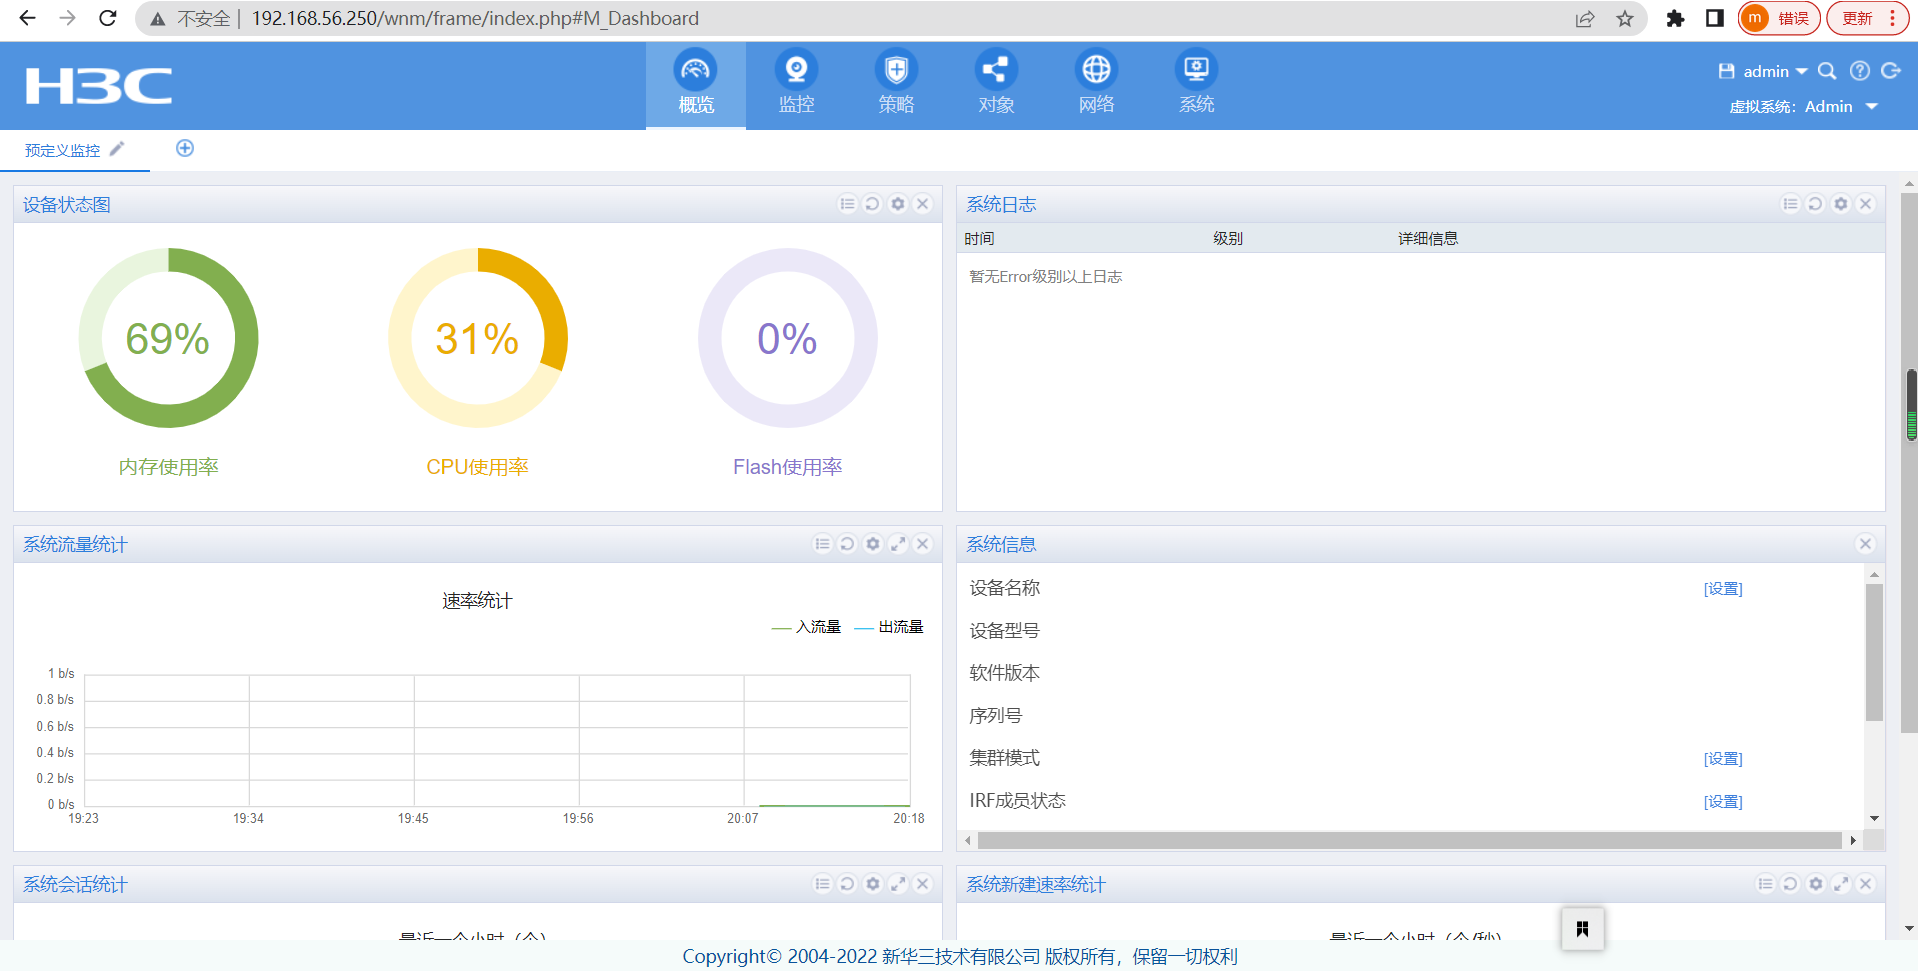
Task: Edit the 预定义监控 tab with pencil icon
Action: [117, 149]
